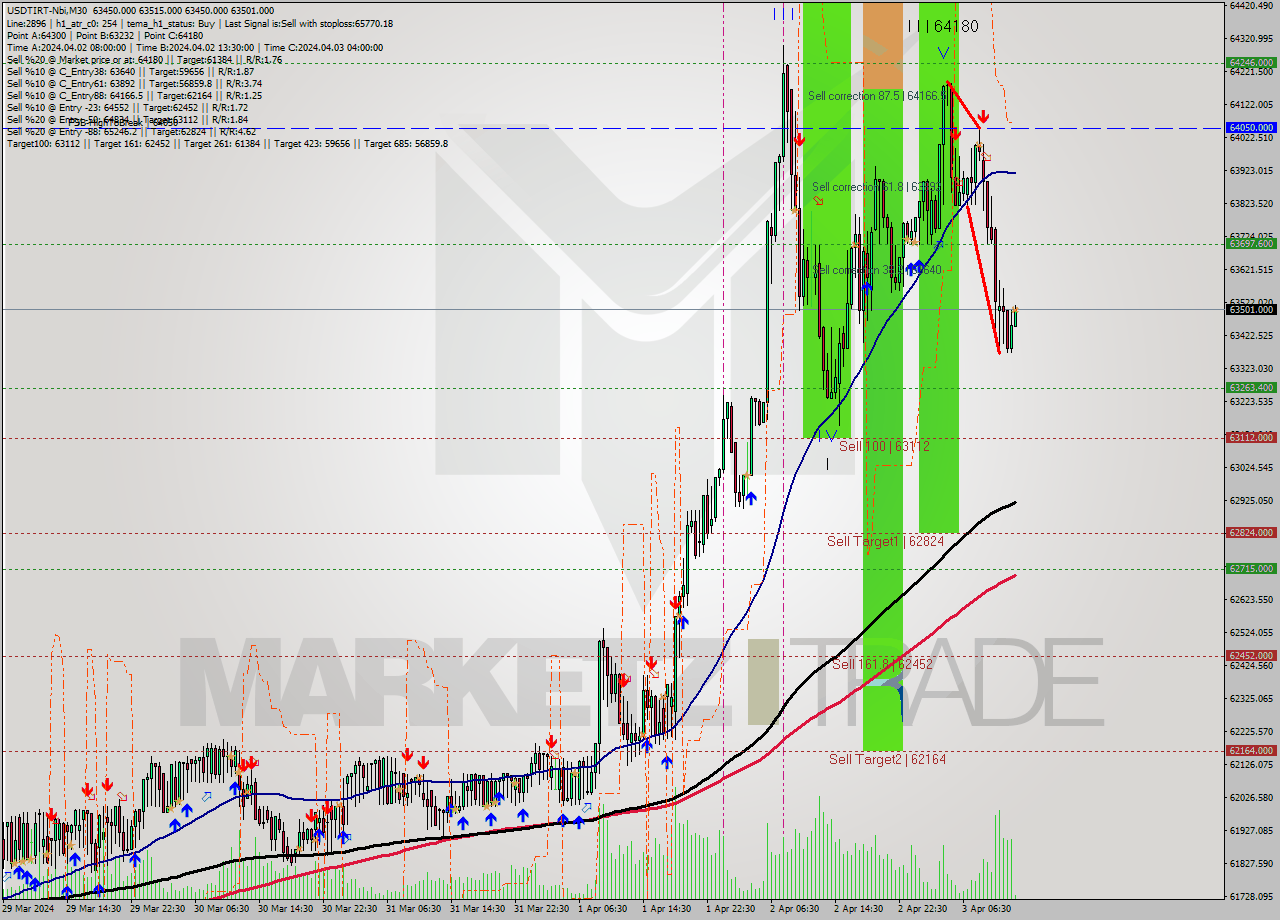The image size is (1280, 920).
Task: Click the USDTIRT-Nbi,M30 symbol title line
Action: click(x=140, y=11)
